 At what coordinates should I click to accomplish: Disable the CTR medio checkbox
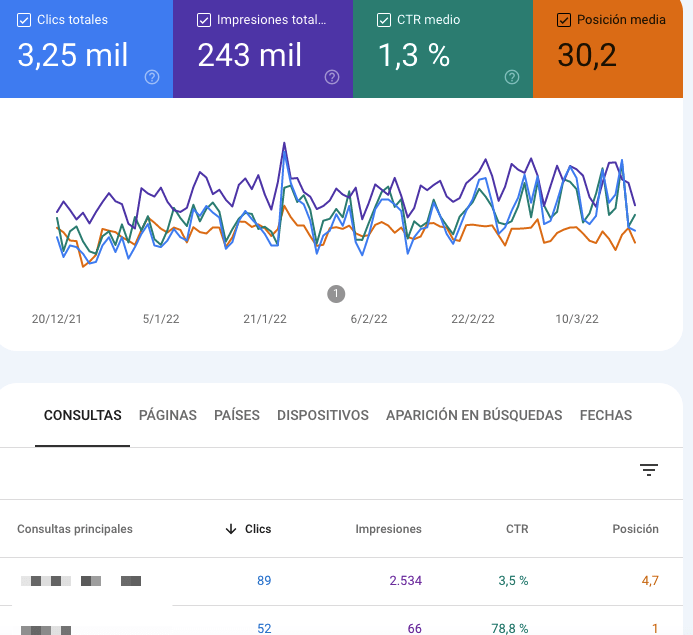click(385, 20)
